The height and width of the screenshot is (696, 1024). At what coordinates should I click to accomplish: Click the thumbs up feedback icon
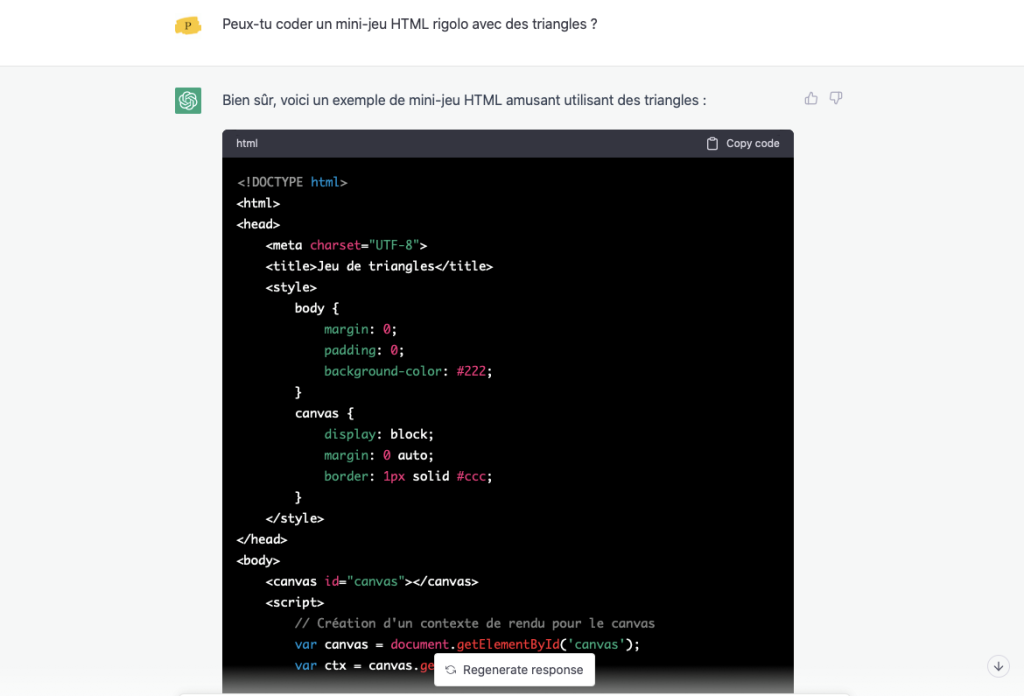tap(810, 99)
